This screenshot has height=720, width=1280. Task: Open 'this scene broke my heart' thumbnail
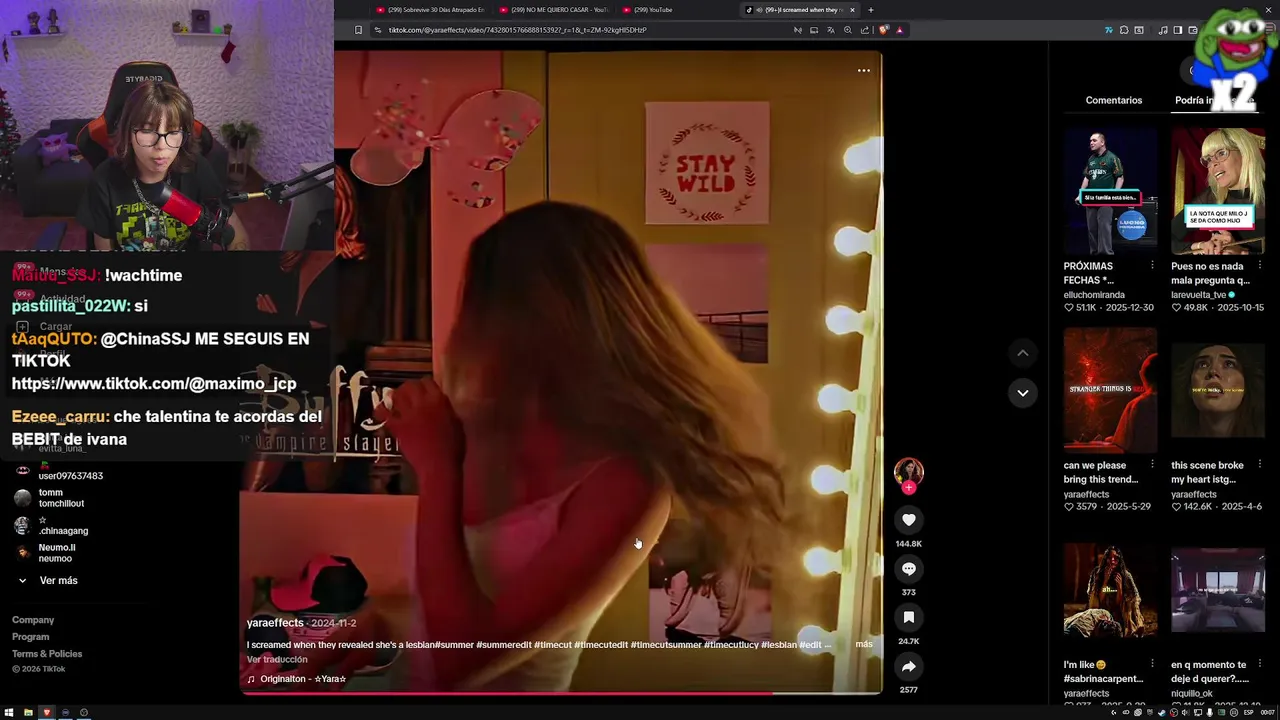(1217, 390)
